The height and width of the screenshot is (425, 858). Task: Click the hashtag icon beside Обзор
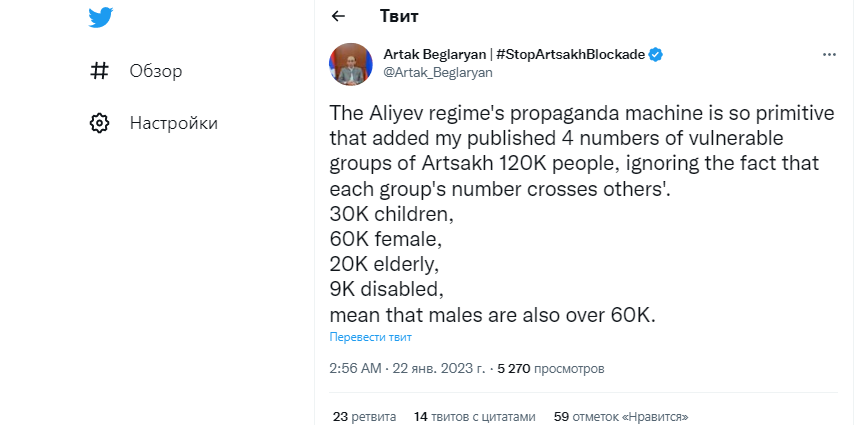pyautogui.click(x=100, y=71)
